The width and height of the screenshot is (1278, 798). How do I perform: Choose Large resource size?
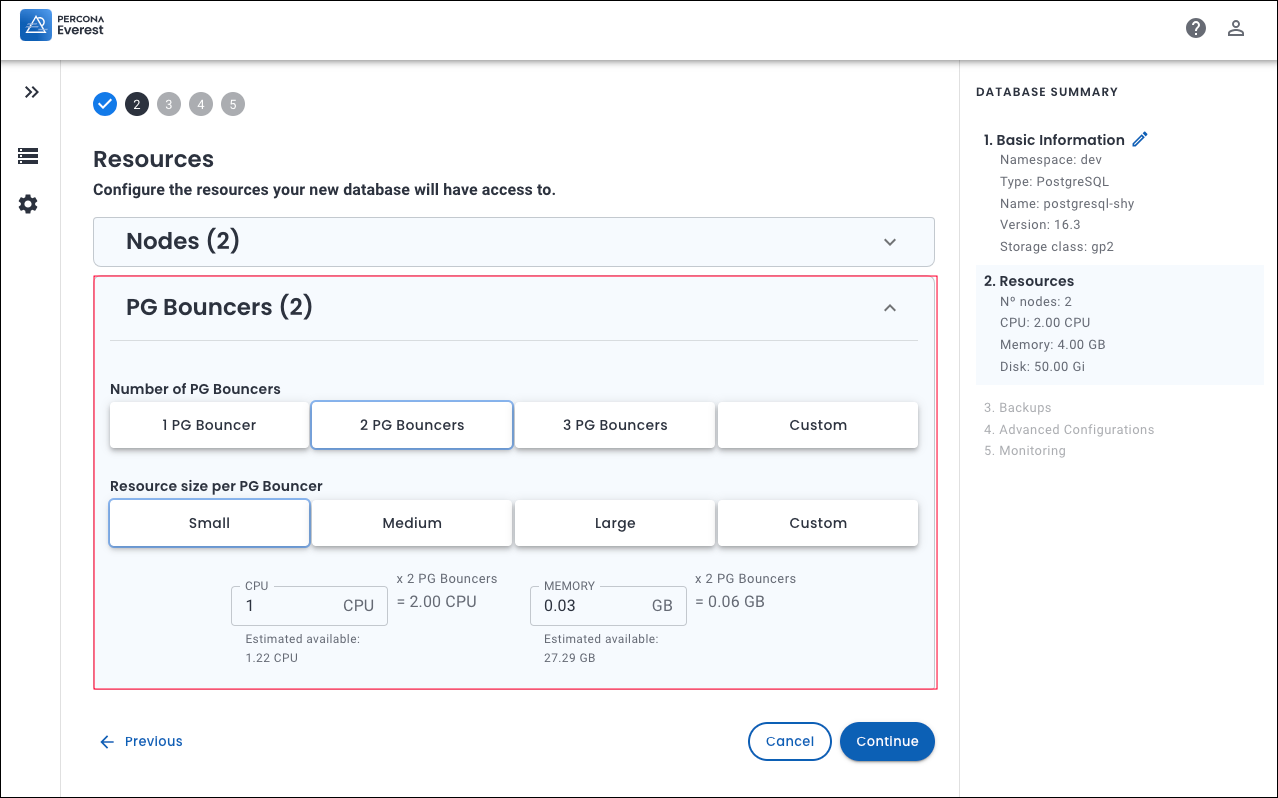click(615, 523)
